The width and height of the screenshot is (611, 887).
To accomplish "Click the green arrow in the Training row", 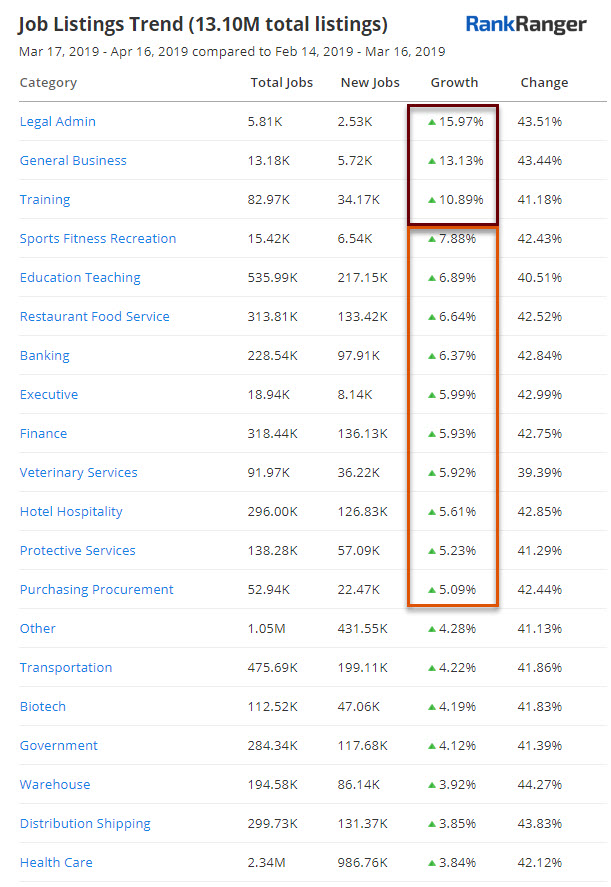I will 431,200.
